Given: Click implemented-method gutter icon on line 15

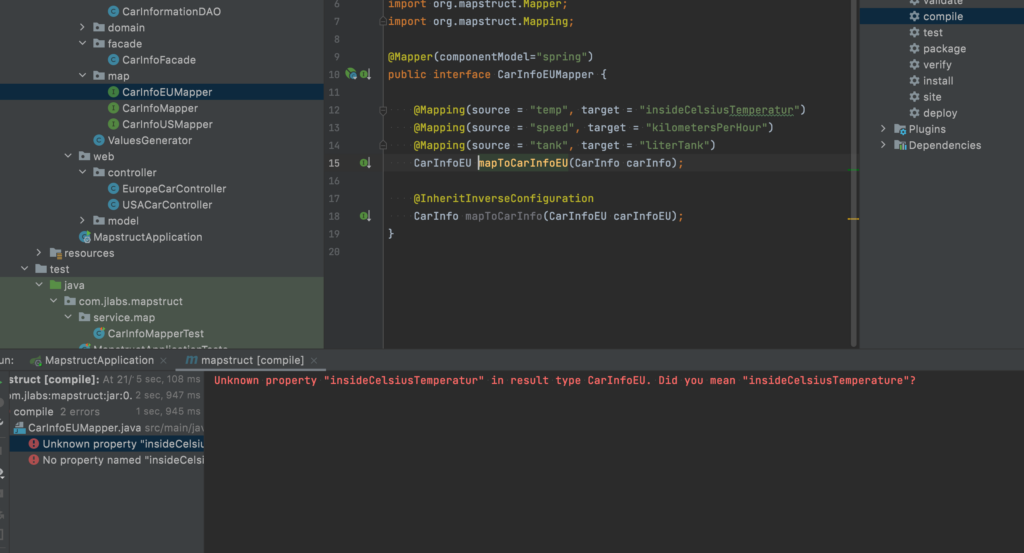Looking at the screenshot, I should pos(365,163).
